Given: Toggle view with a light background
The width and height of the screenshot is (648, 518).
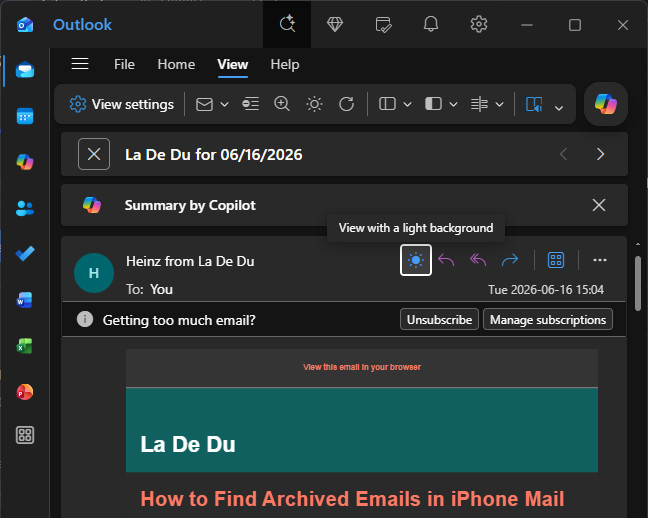Looking at the screenshot, I should (x=416, y=260).
